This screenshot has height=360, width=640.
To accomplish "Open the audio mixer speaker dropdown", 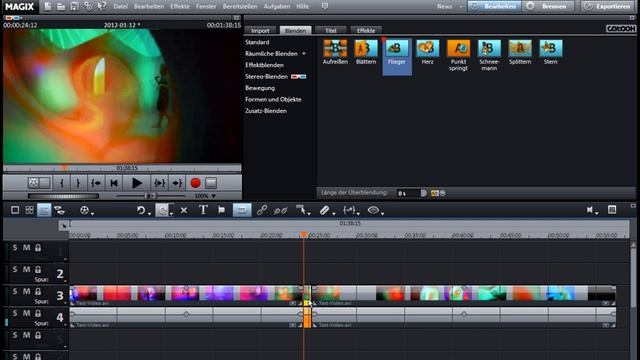I will (x=597, y=213).
